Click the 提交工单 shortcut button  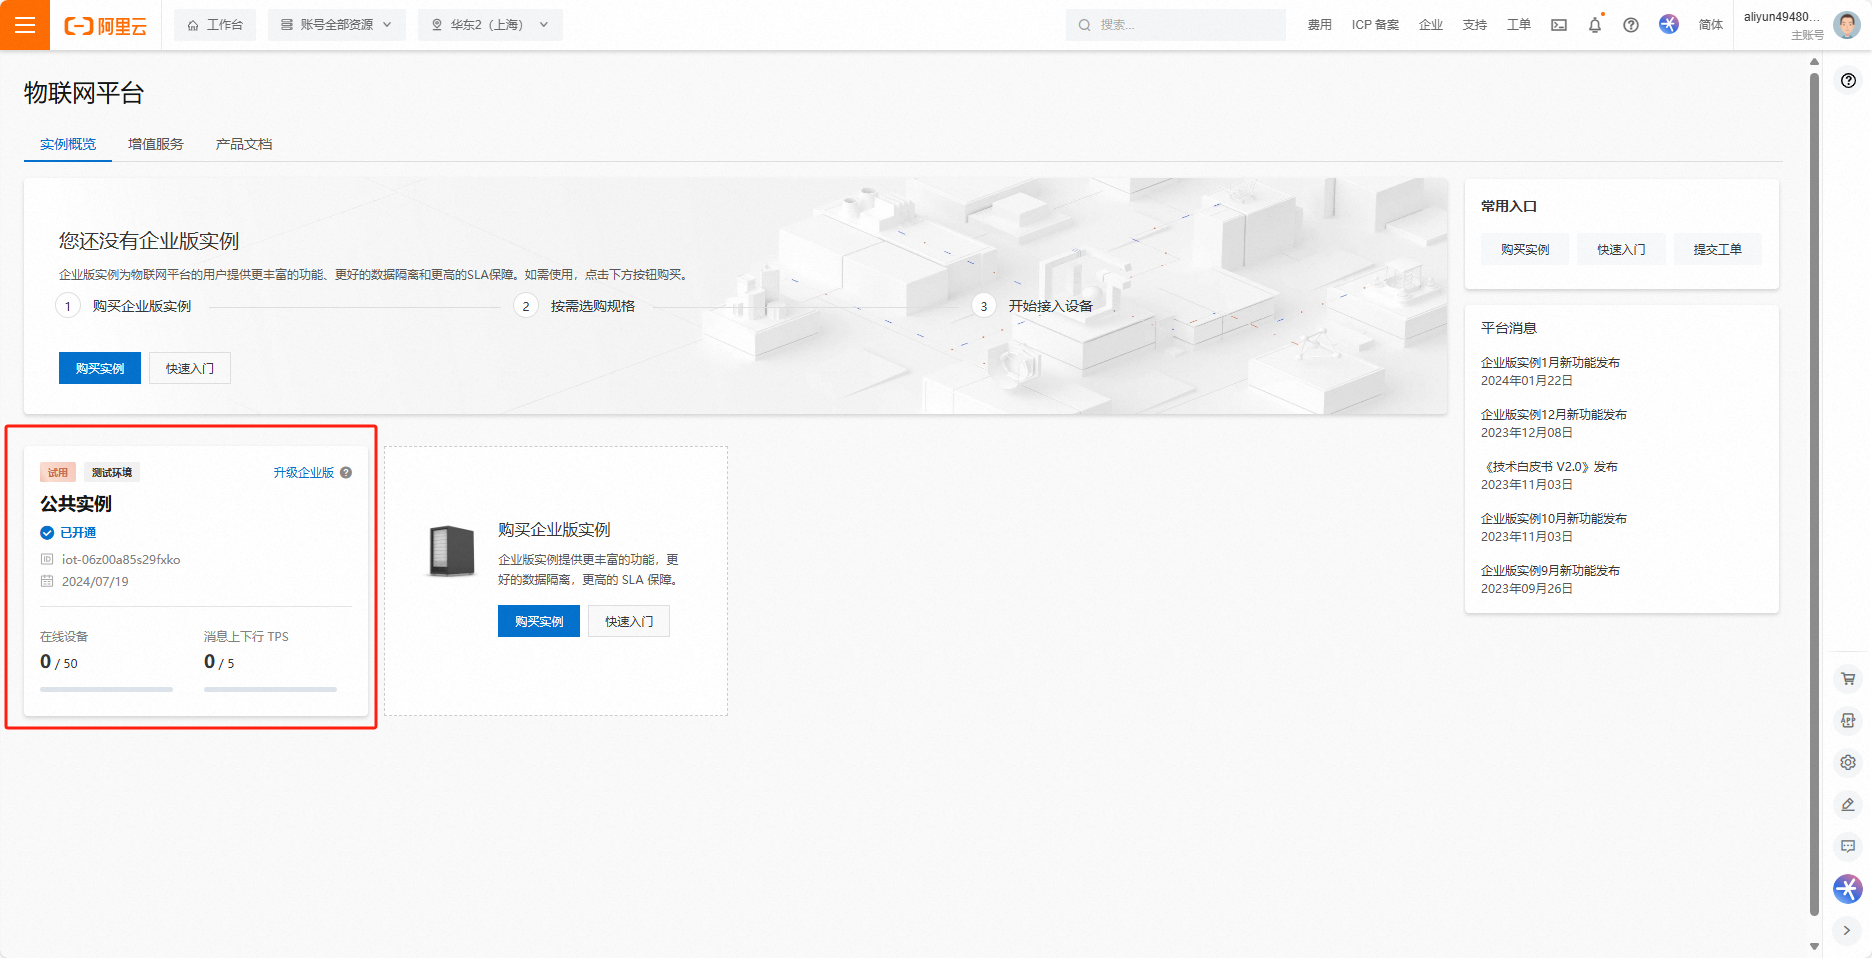[1717, 249]
